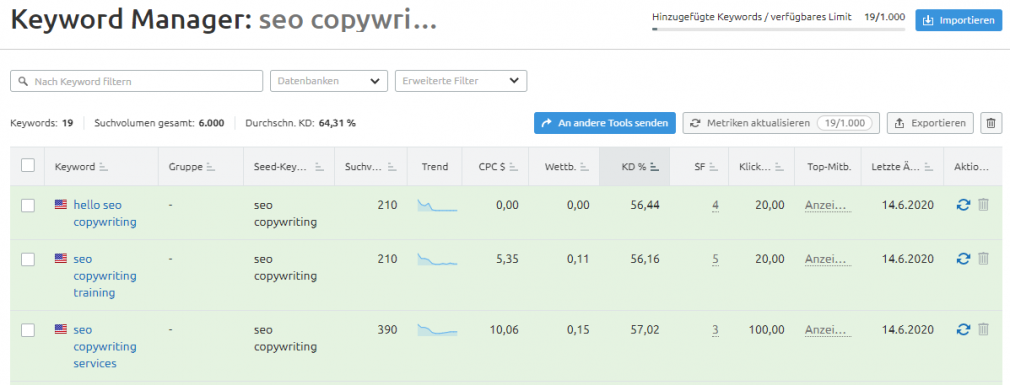Refresh metrics for seo copywriting training row

tap(963, 259)
